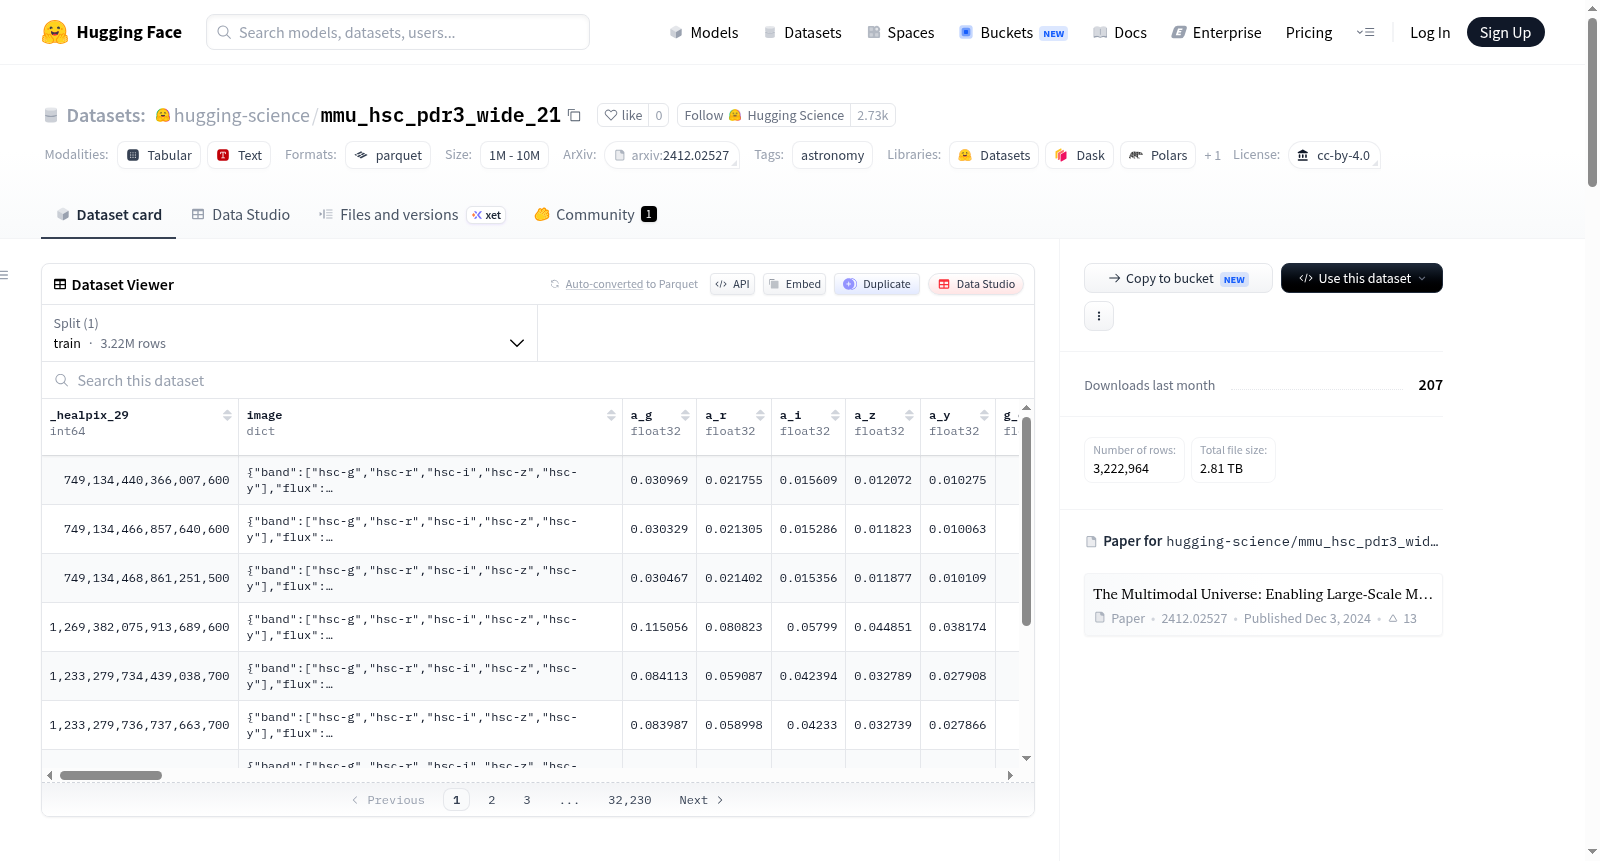Click the API button in Dataset Viewer
The width and height of the screenshot is (1600, 861).
732,284
